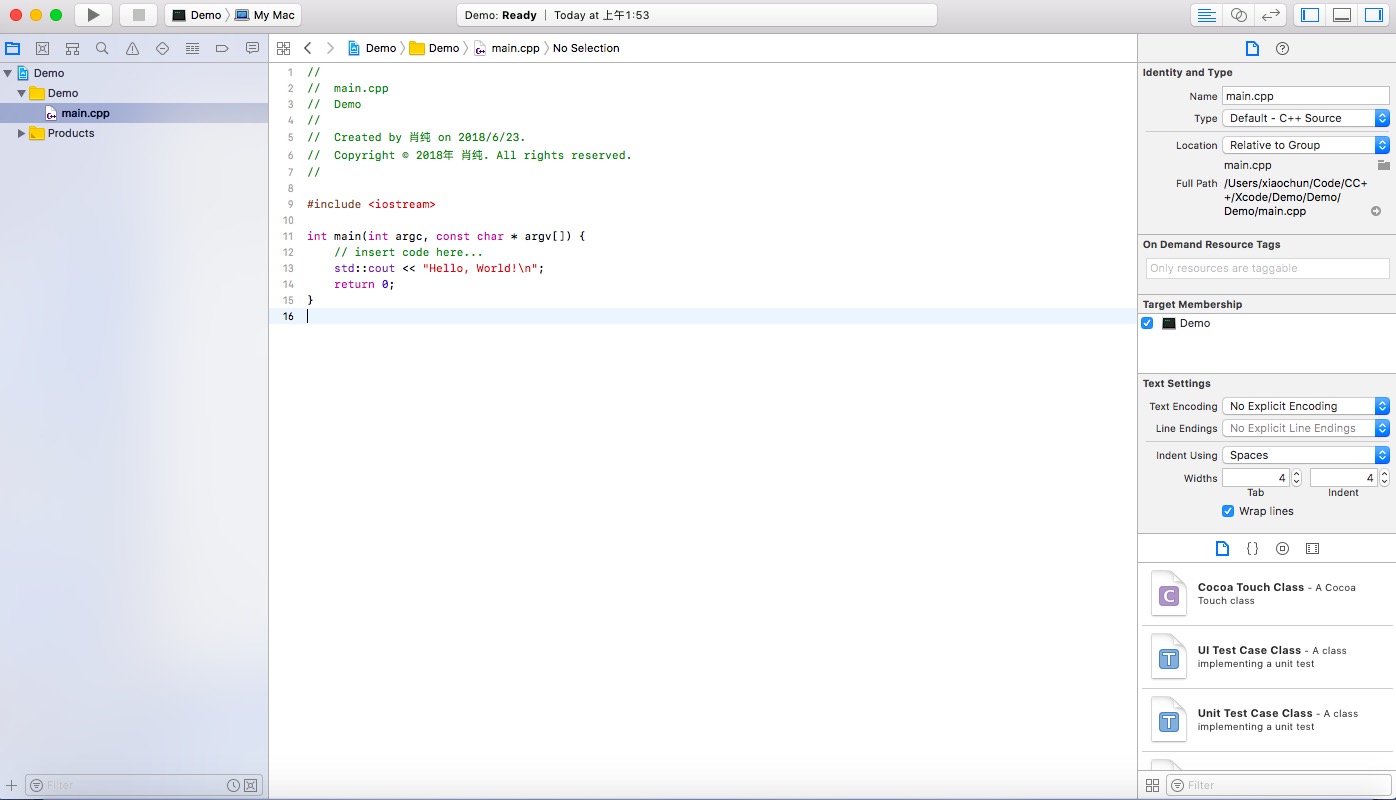Click the Name field containing main.cpp
This screenshot has width=1396, height=800.
(1305, 96)
